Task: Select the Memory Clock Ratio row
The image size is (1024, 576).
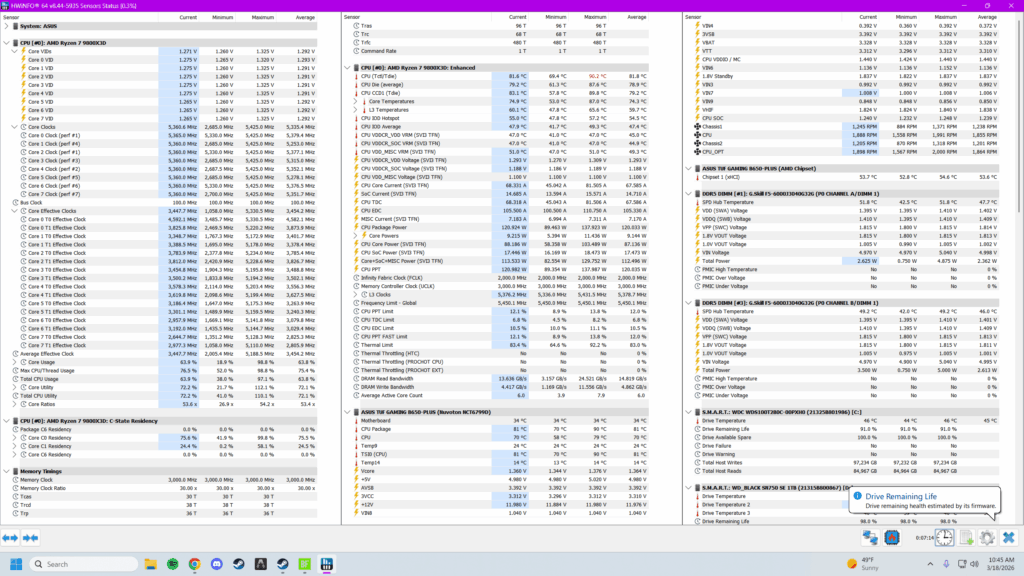Action: pos(159,488)
